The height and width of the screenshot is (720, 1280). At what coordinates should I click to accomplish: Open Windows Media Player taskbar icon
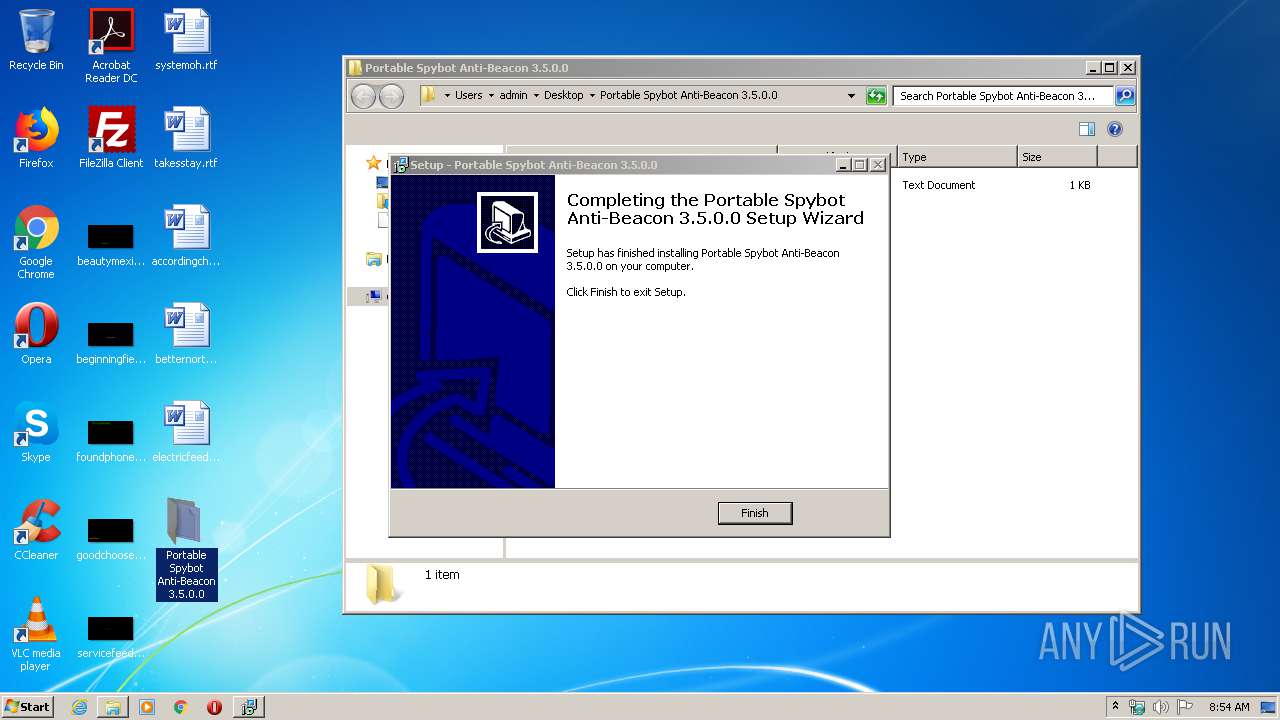(147, 707)
